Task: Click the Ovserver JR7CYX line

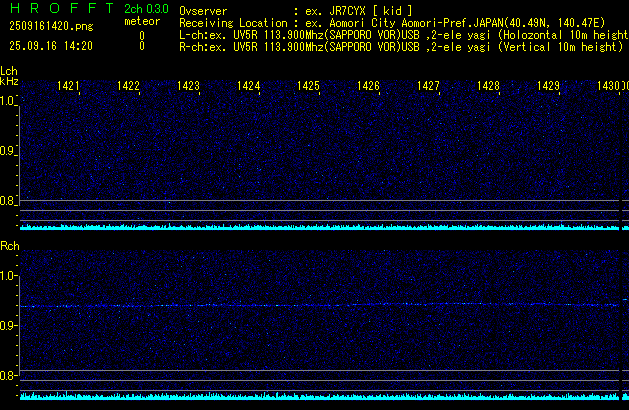Action: [x=296, y=11]
